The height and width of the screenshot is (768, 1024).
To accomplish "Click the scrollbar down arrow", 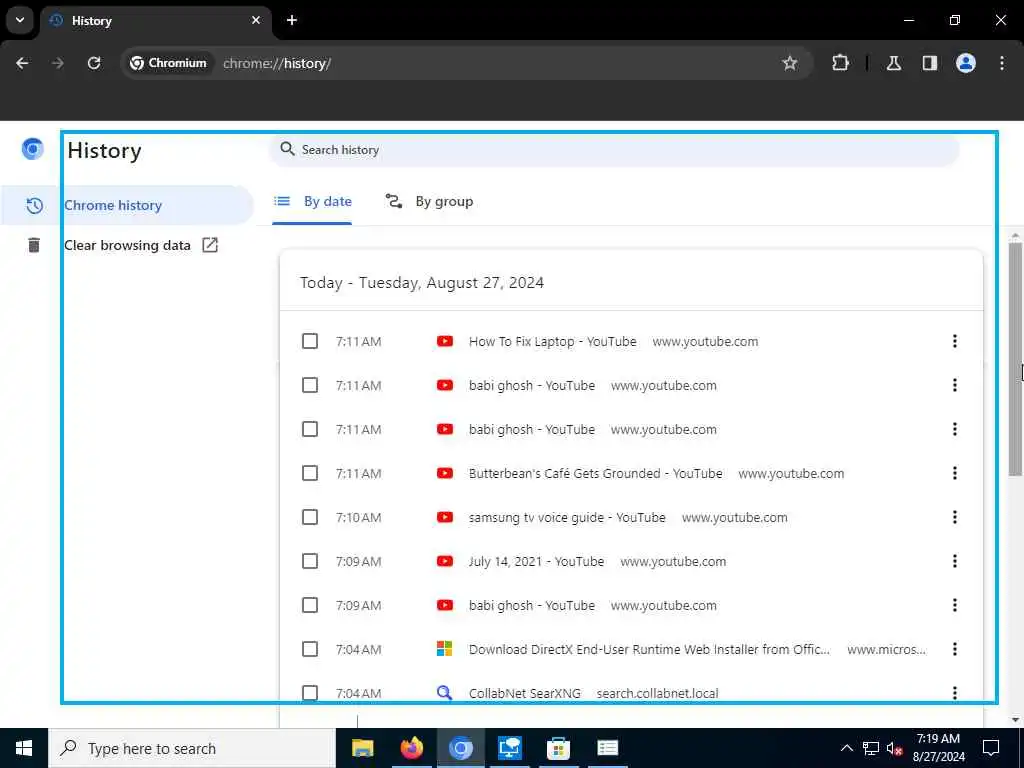I will (x=1015, y=720).
